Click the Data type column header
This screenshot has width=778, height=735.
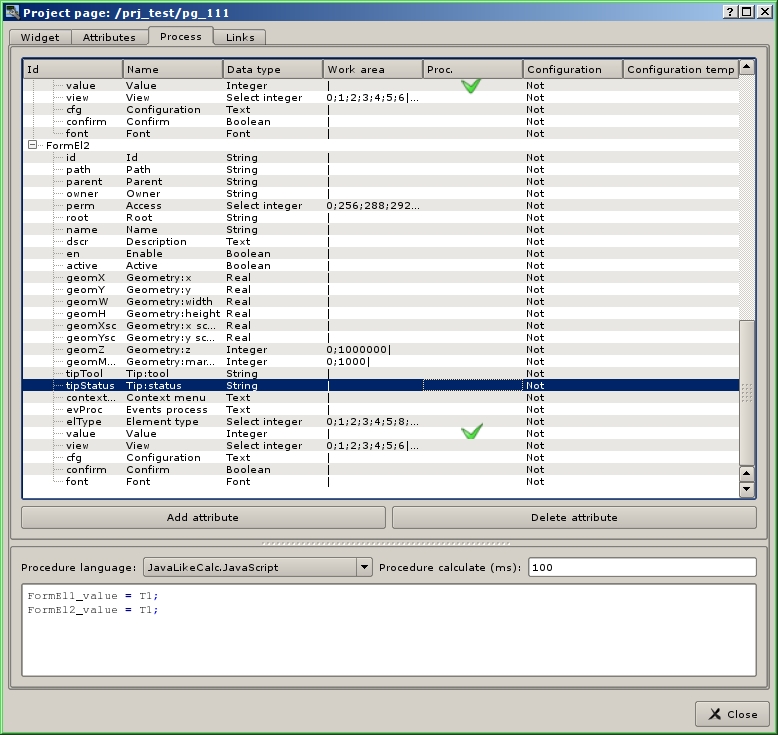tap(272, 69)
